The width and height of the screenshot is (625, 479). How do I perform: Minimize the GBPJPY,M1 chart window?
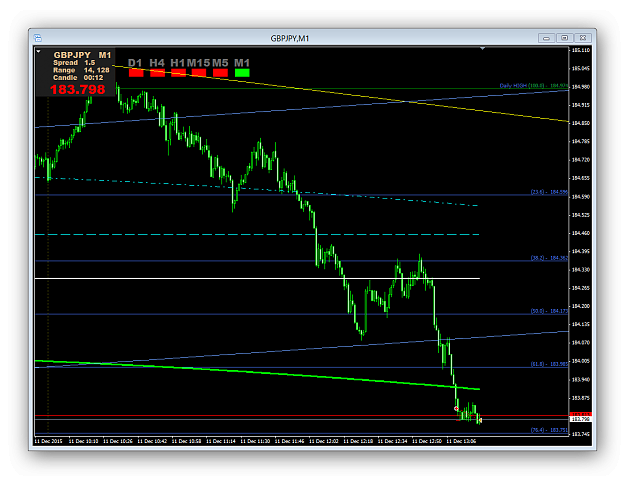[546, 38]
